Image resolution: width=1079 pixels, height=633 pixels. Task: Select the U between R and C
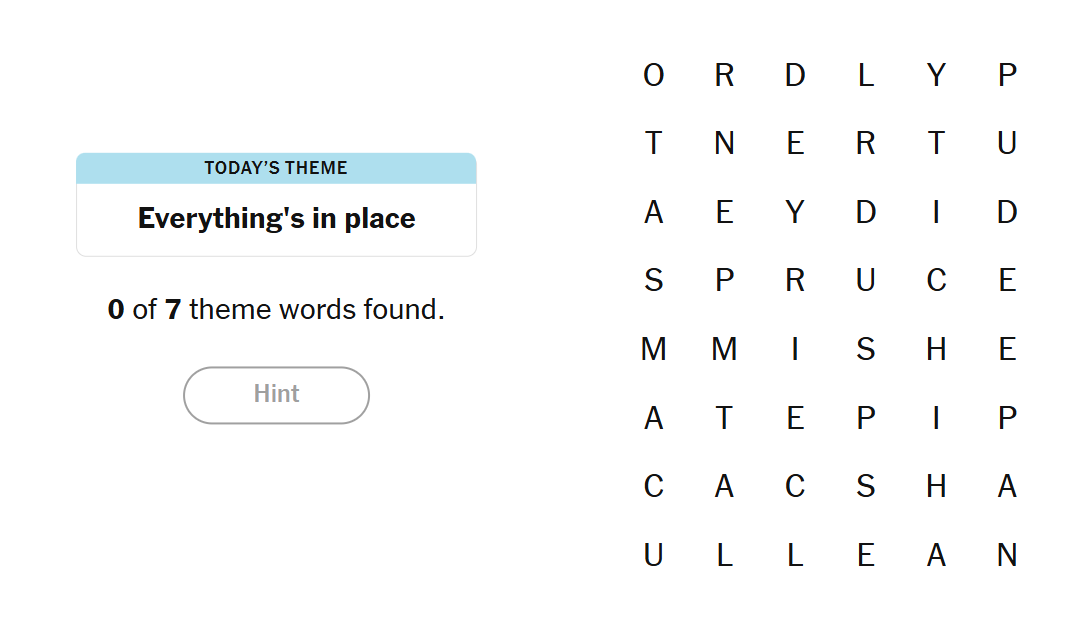(865, 281)
